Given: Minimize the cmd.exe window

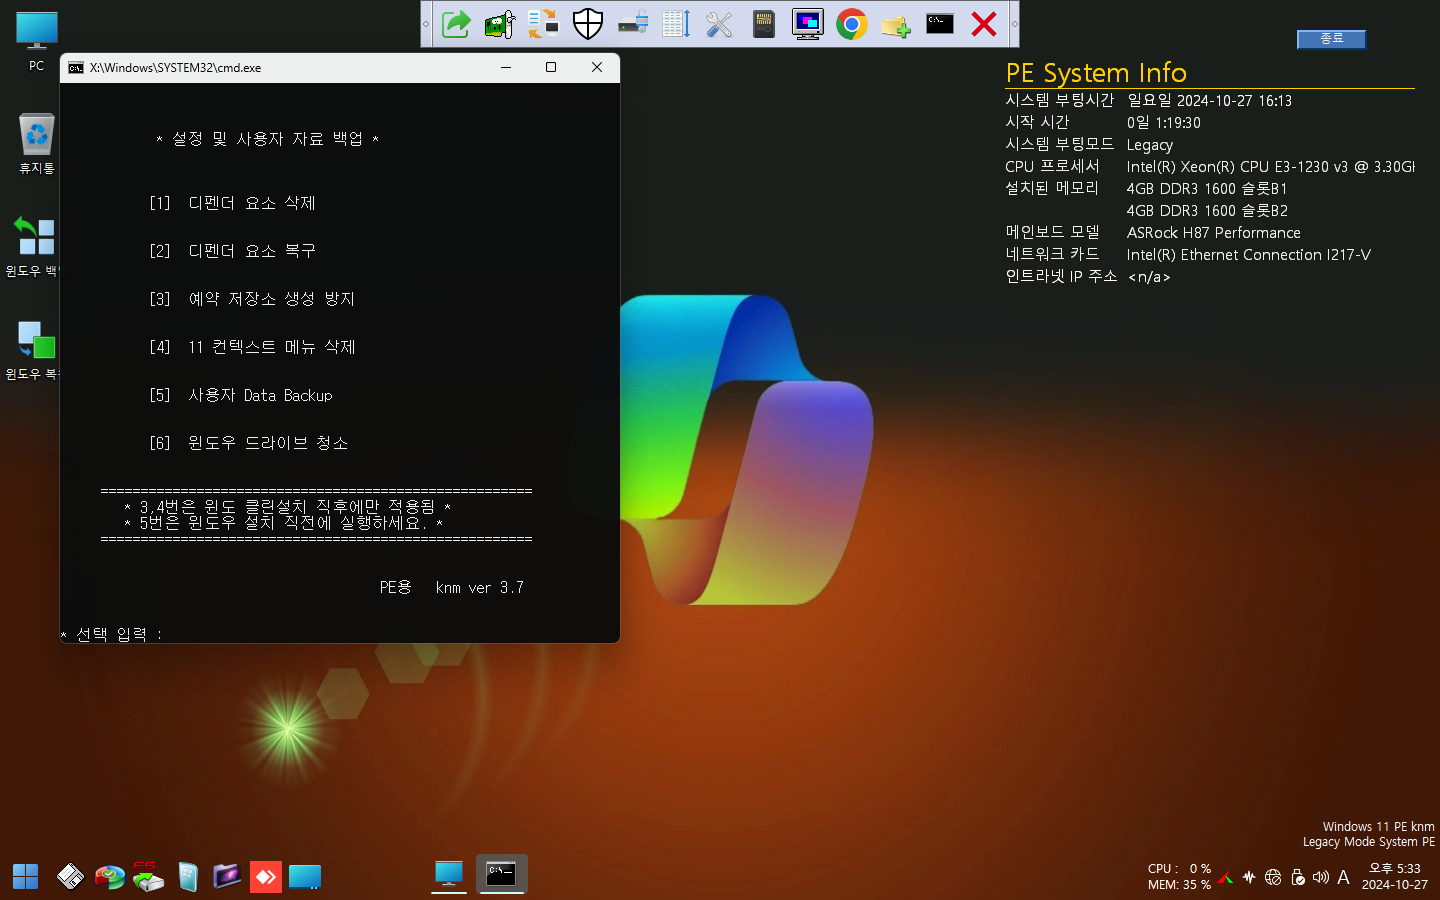Looking at the screenshot, I should pos(506,67).
